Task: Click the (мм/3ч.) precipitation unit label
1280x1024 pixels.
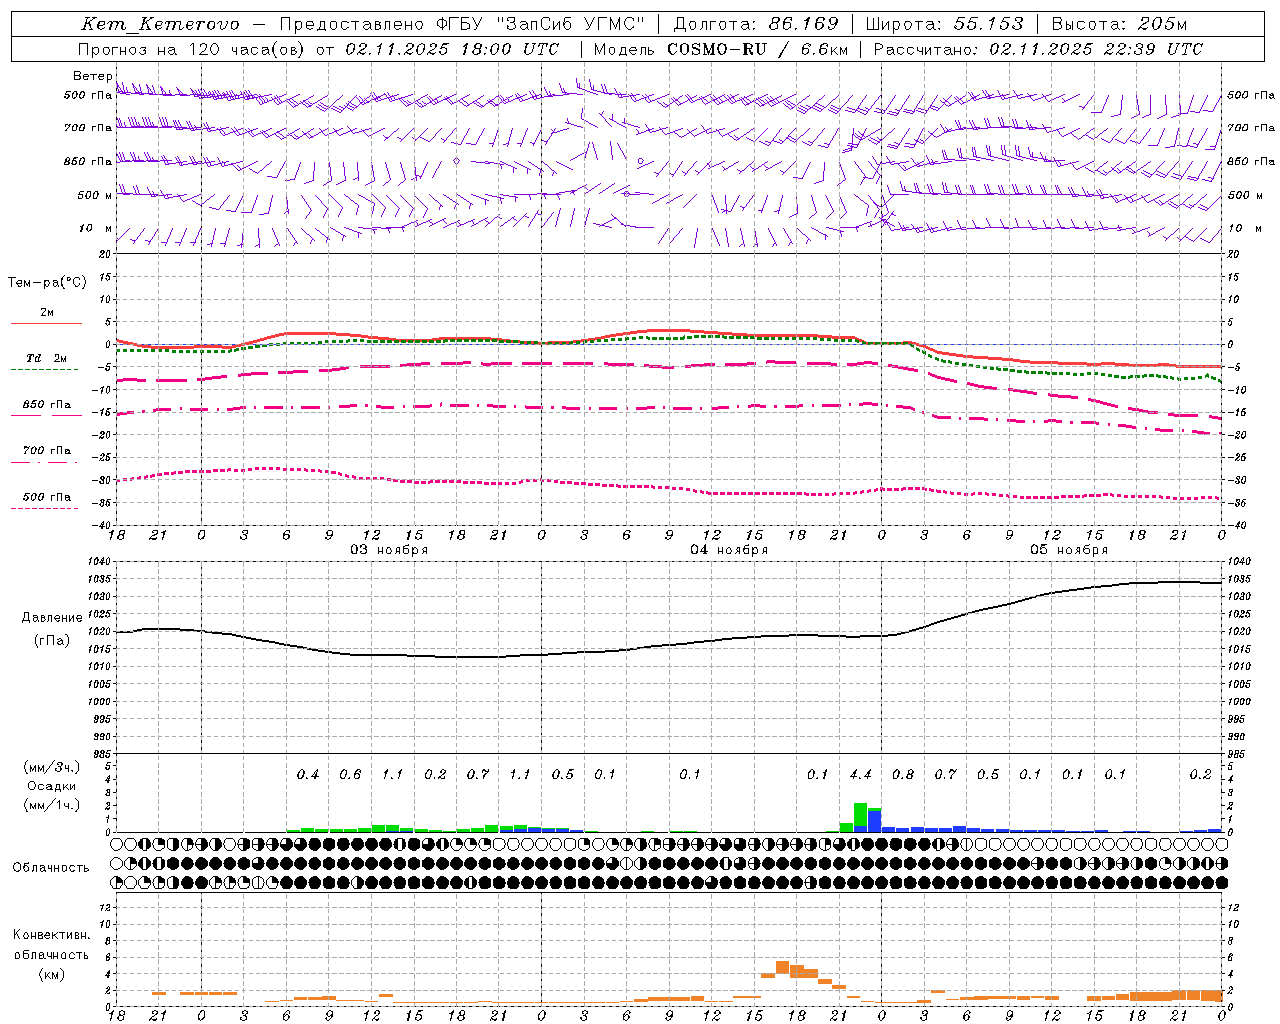Action: 51,767
